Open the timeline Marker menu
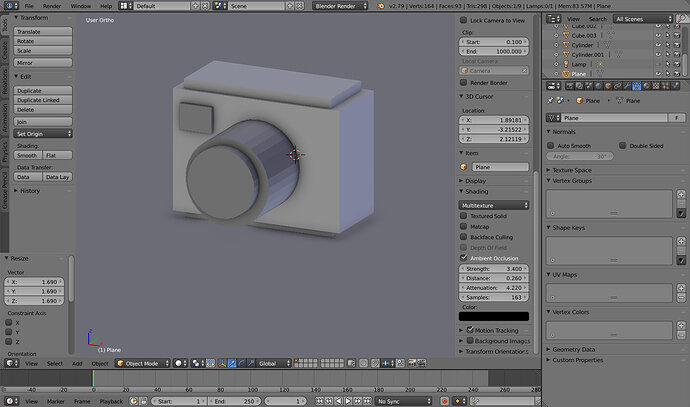This screenshot has width=690, height=407. (x=55, y=401)
